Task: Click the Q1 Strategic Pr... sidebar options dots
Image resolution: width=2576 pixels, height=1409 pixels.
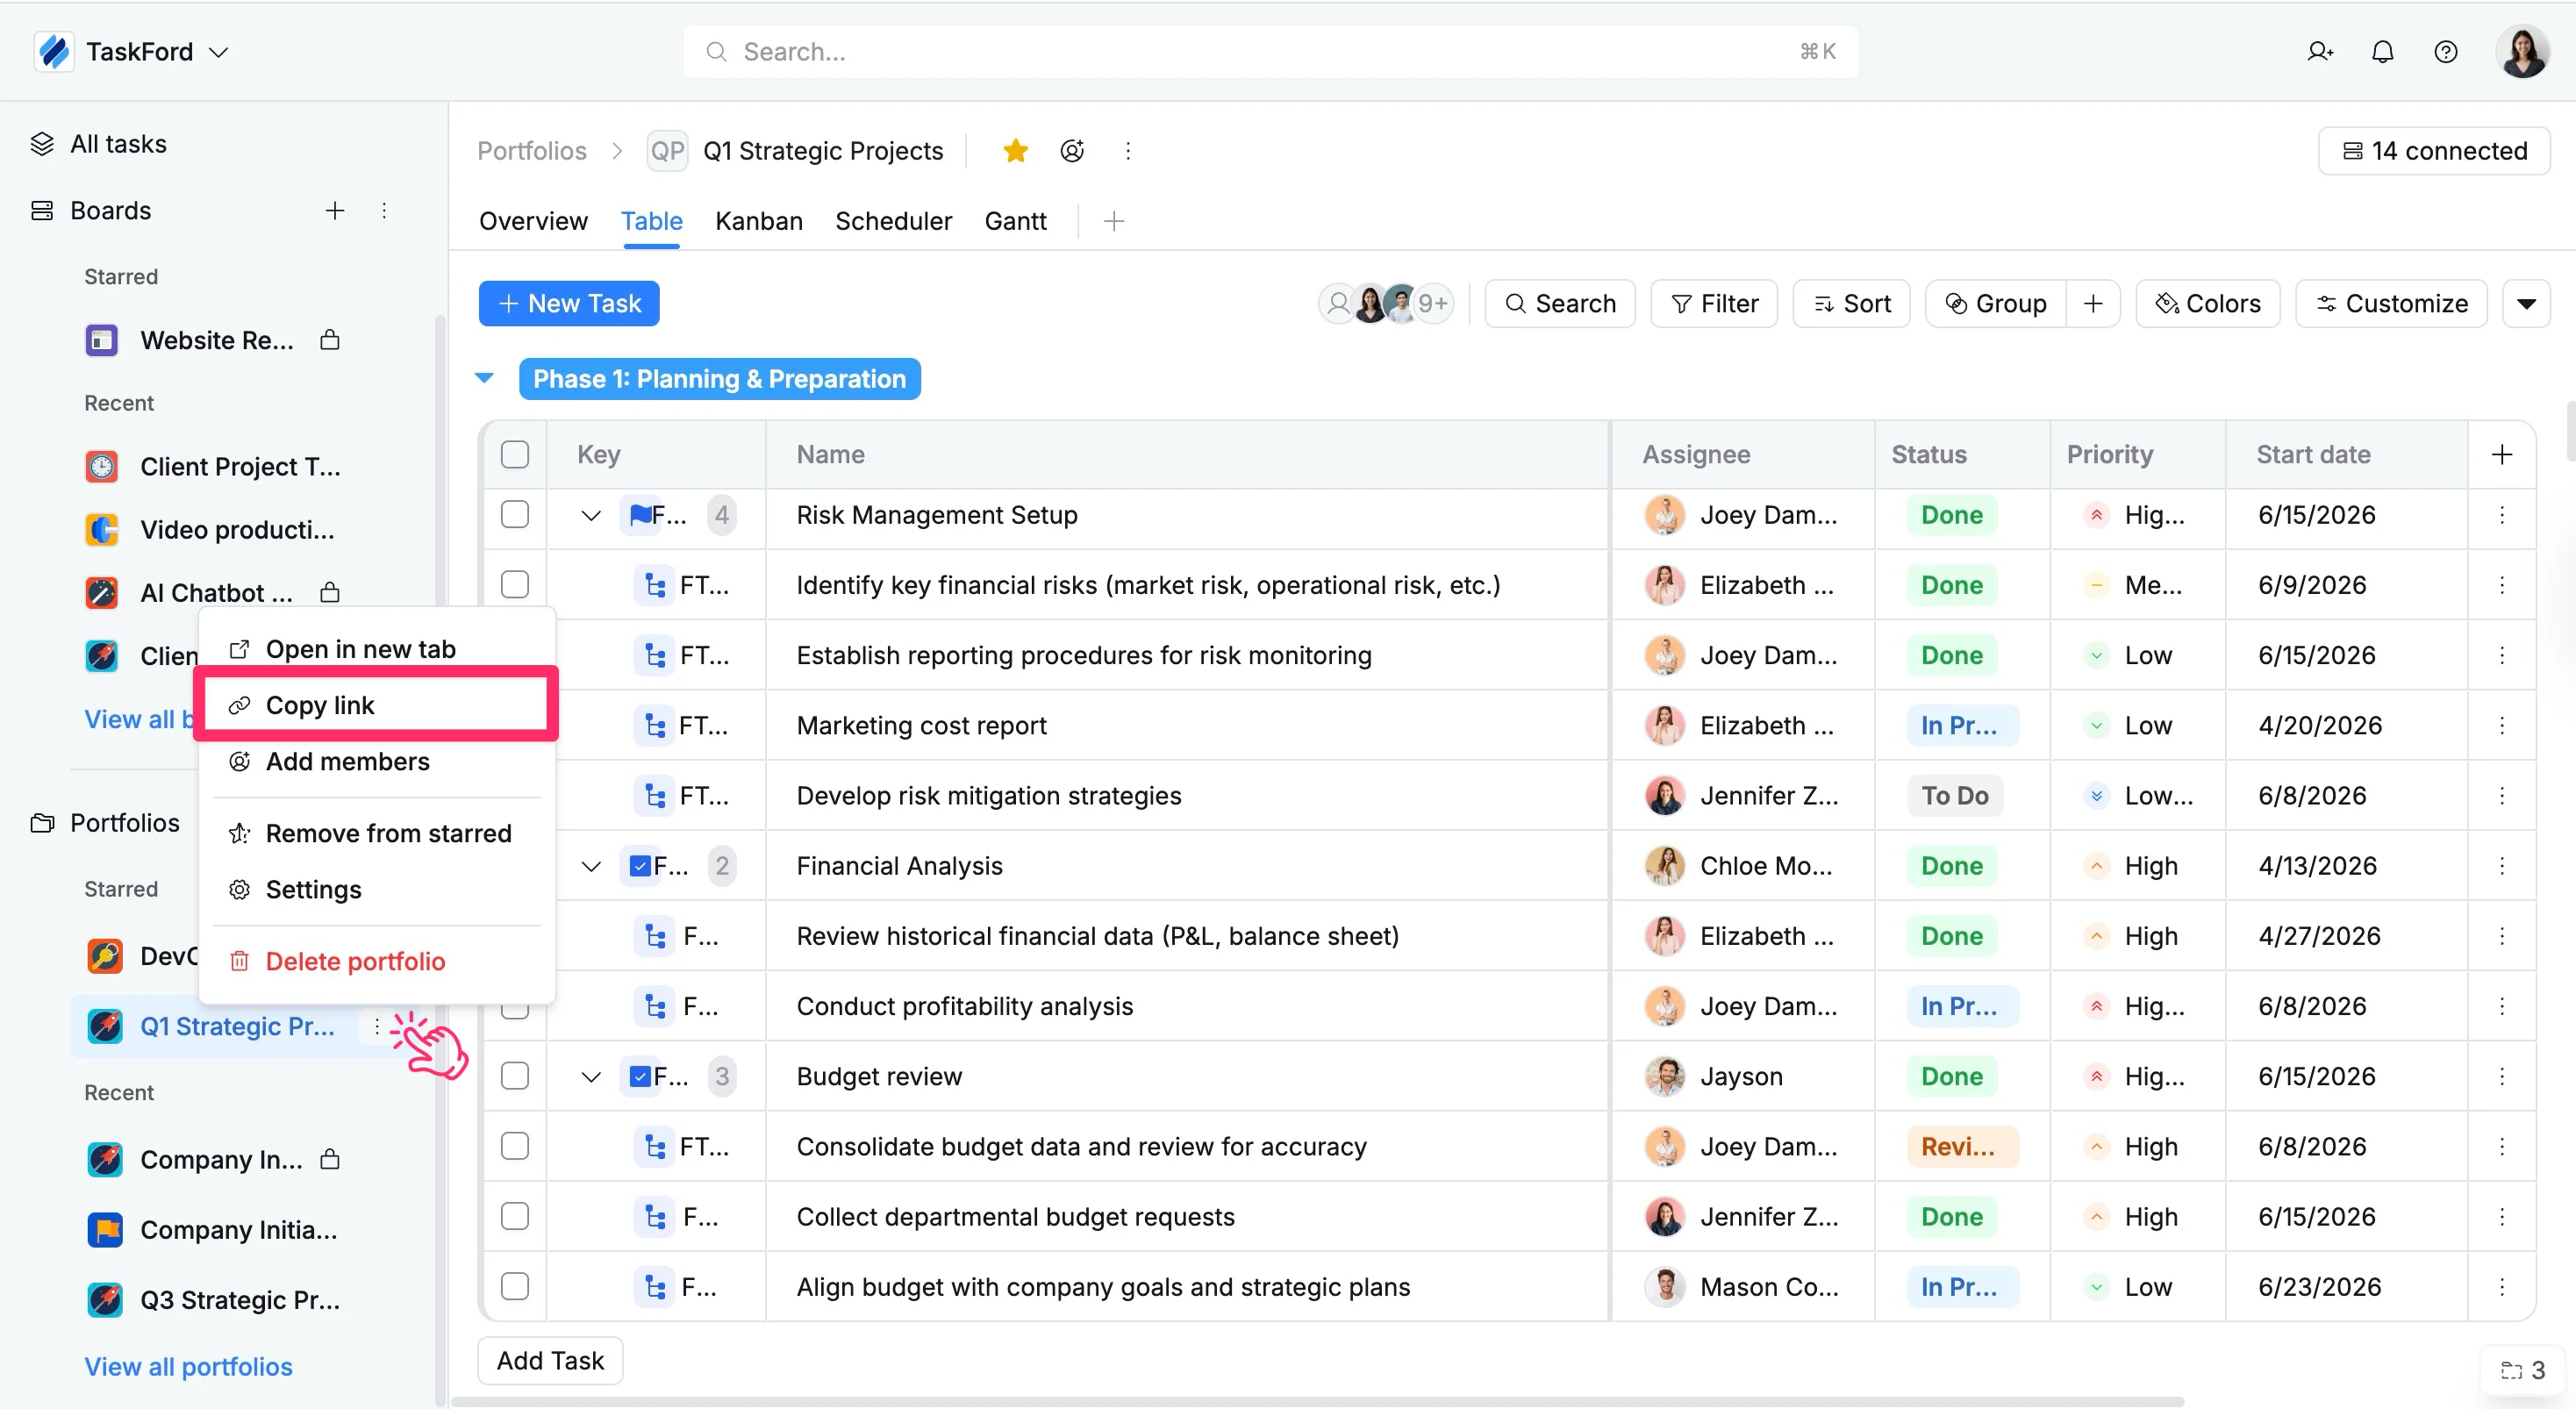Action: point(377,1027)
